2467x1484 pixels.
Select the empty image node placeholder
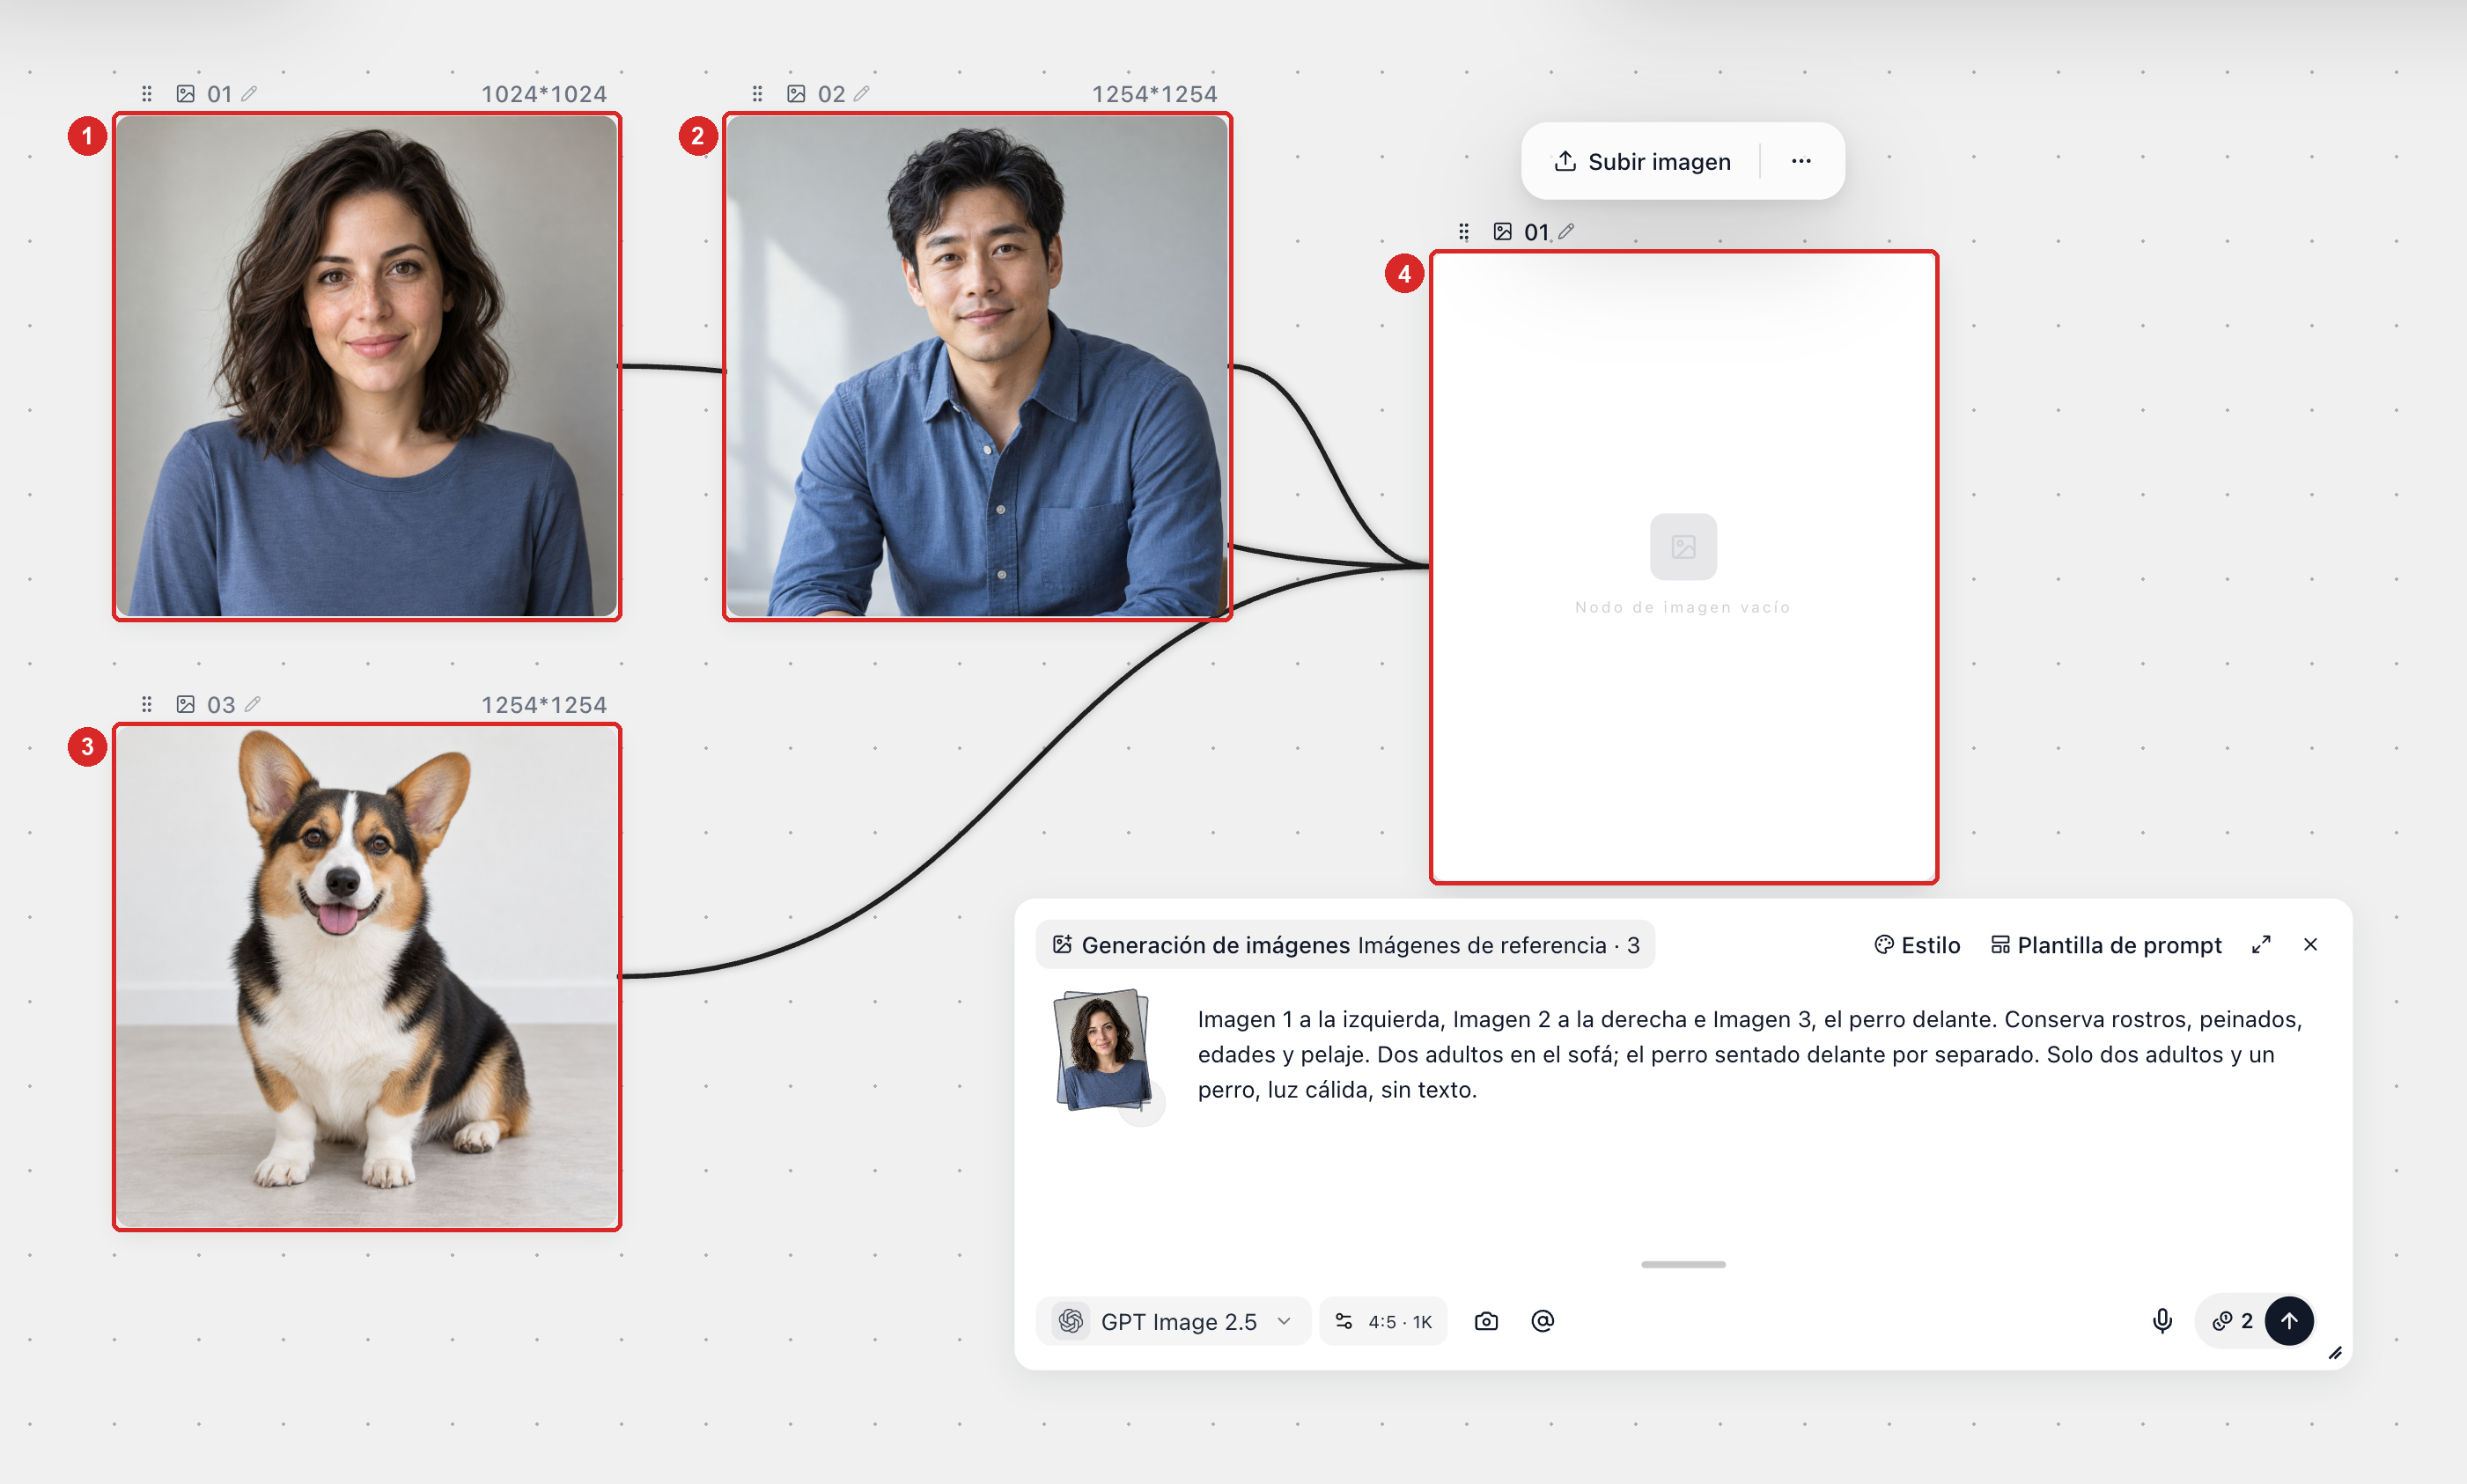point(1684,567)
